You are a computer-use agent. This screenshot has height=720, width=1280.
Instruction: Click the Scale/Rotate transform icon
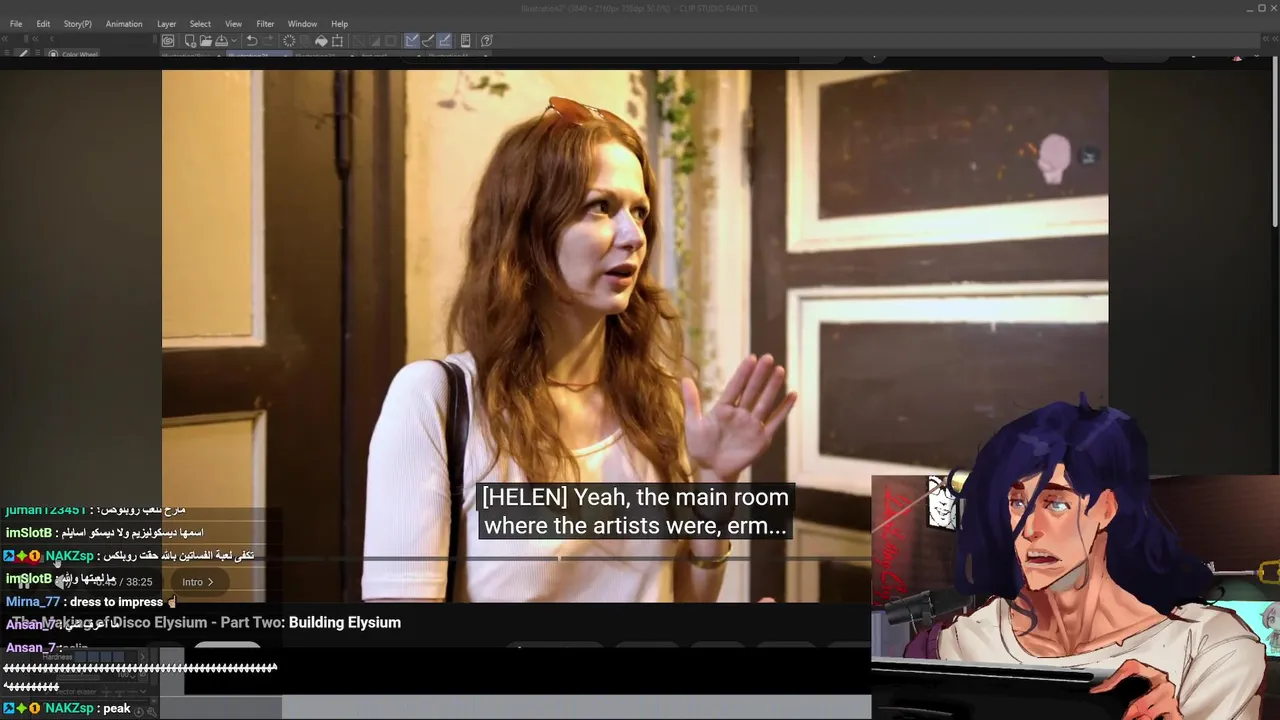tap(337, 41)
